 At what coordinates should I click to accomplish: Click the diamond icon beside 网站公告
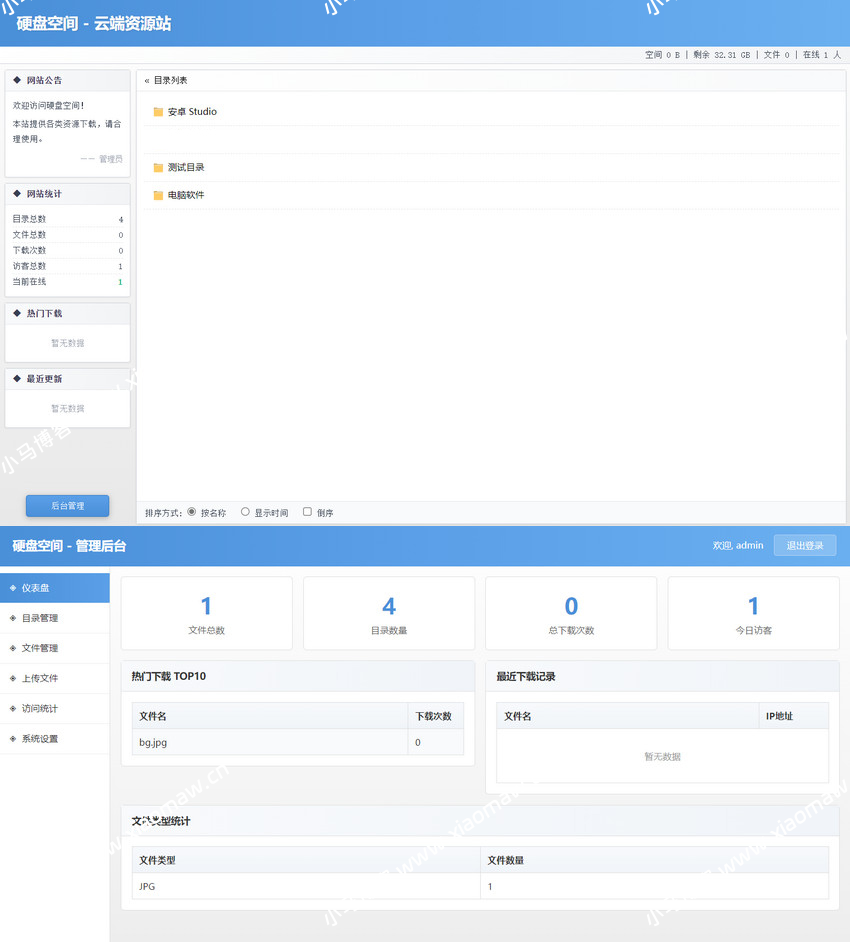[x=17, y=80]
